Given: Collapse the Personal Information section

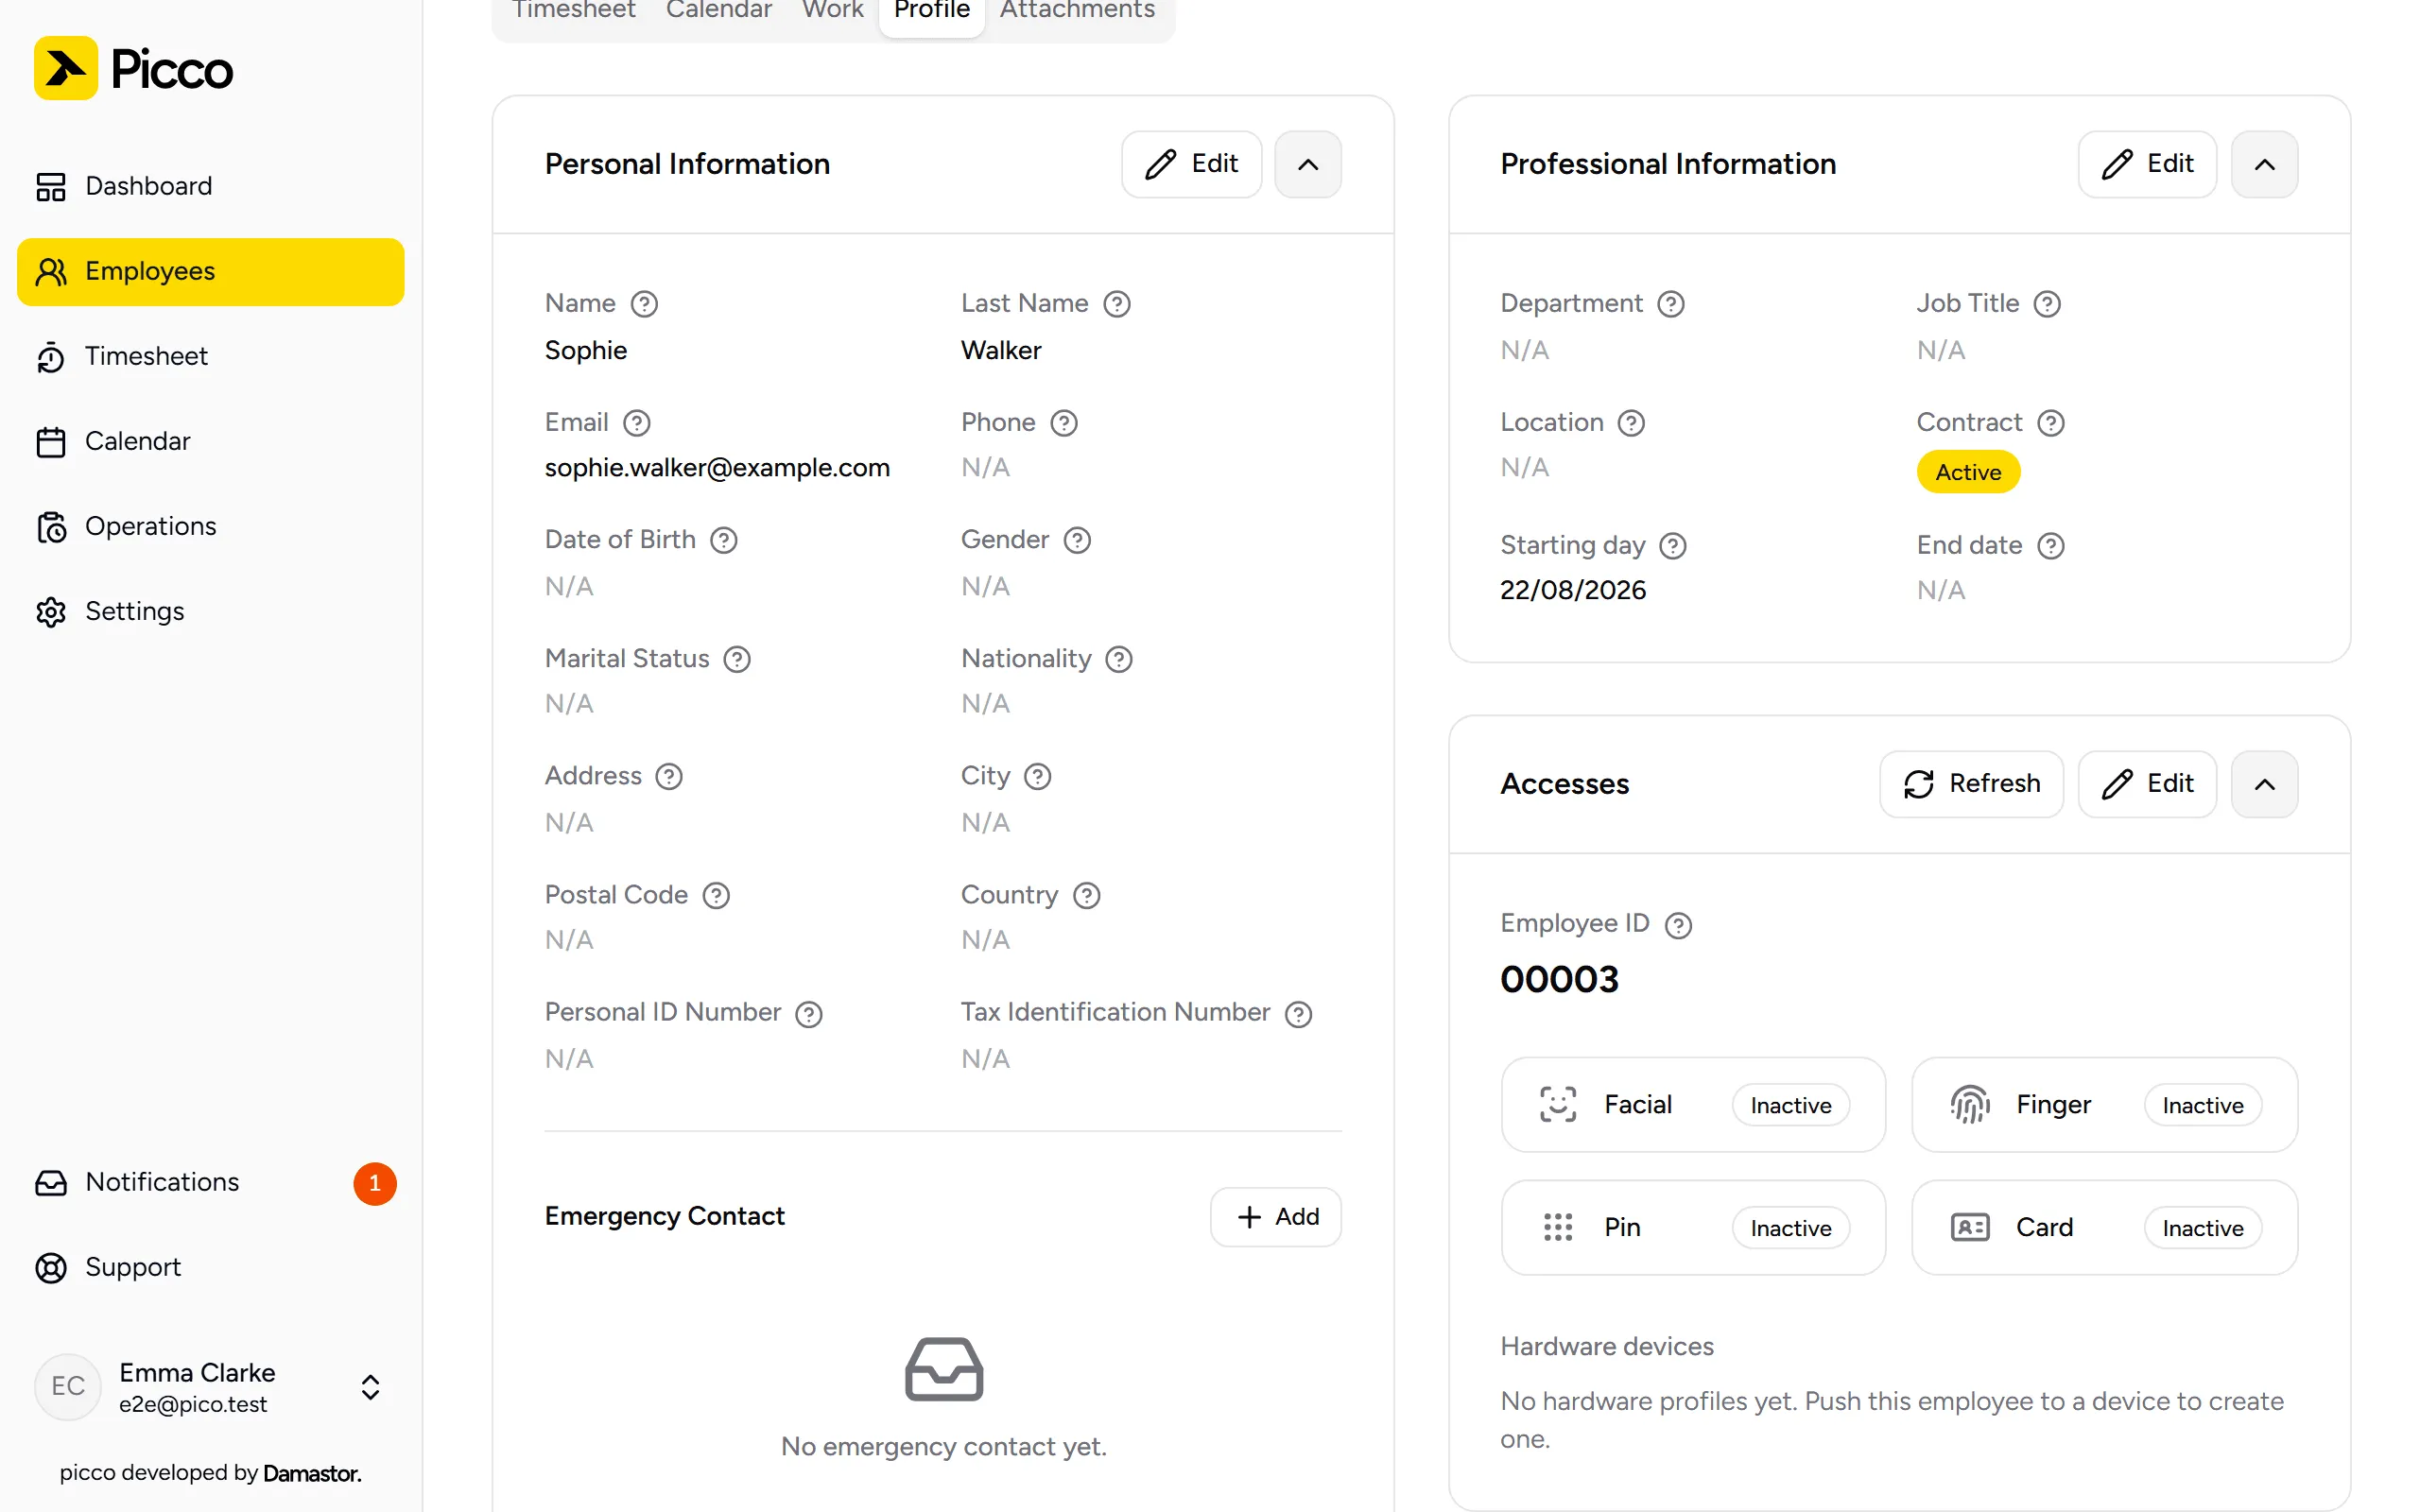Looking at the screenshot, I should 1308,164.
